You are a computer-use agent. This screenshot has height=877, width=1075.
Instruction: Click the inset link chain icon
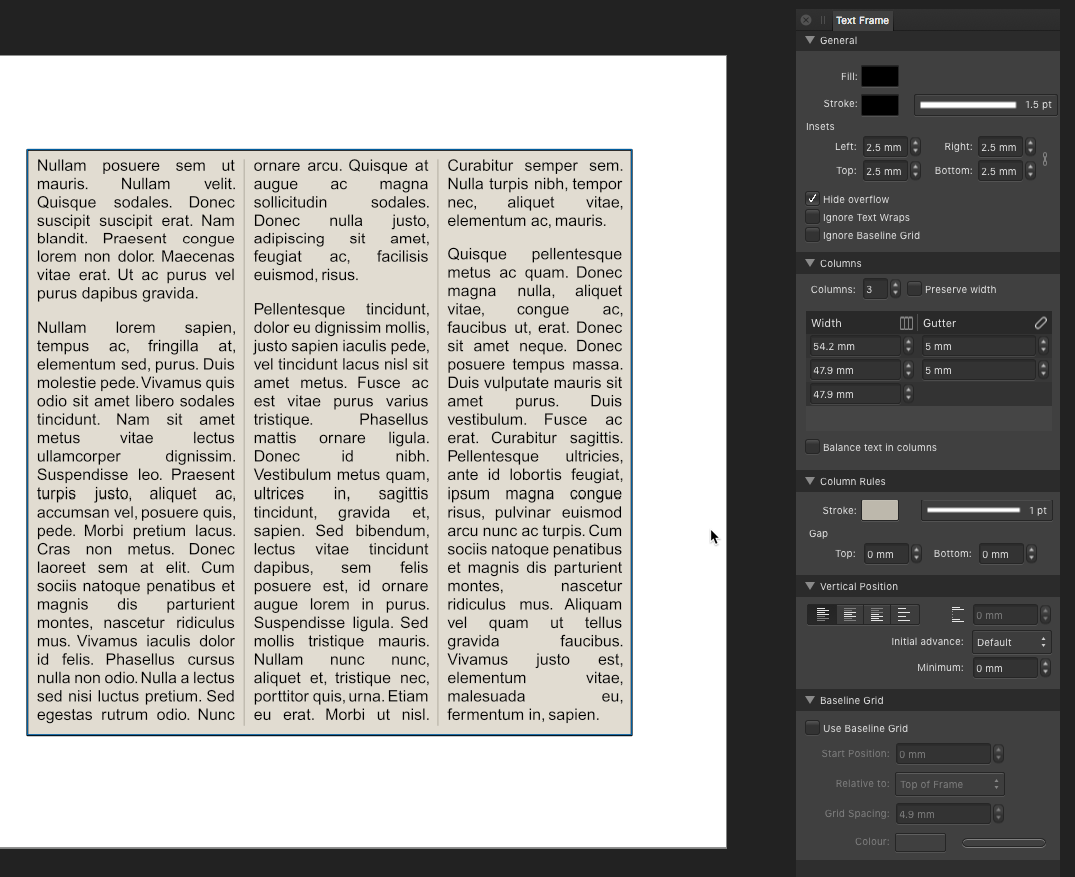1045,159
